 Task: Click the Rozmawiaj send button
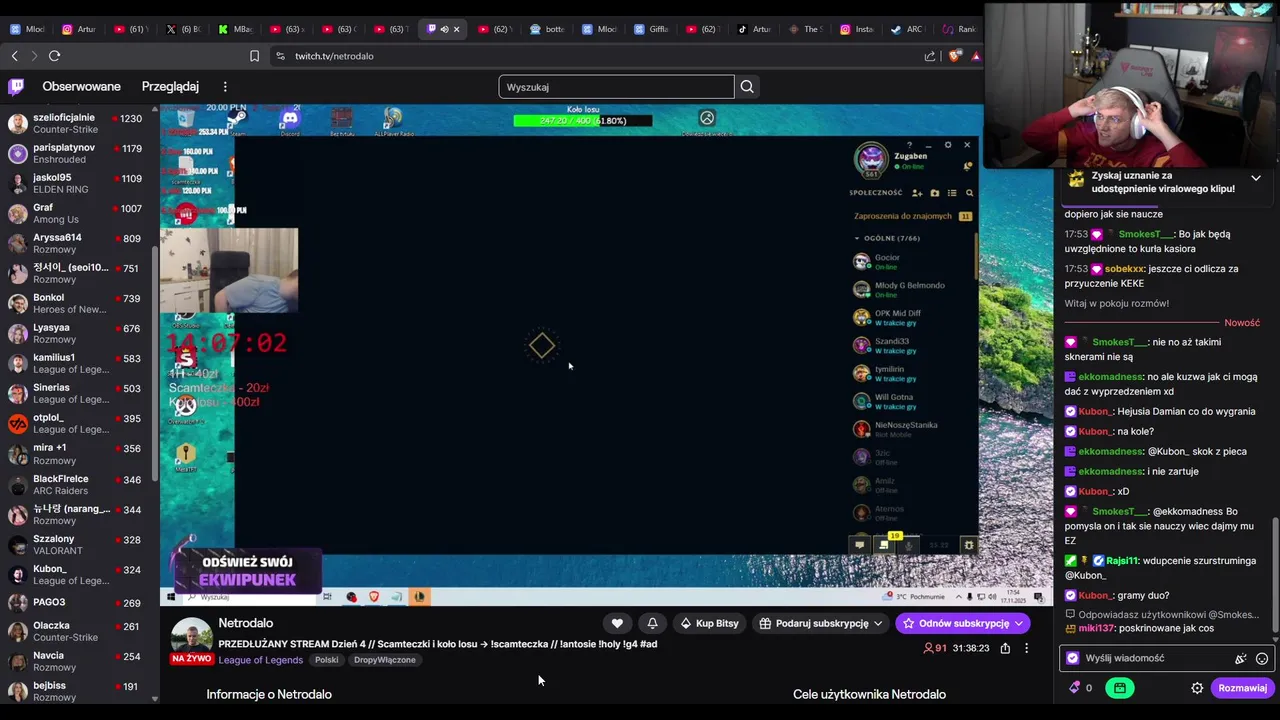(x=1242, y=688)
